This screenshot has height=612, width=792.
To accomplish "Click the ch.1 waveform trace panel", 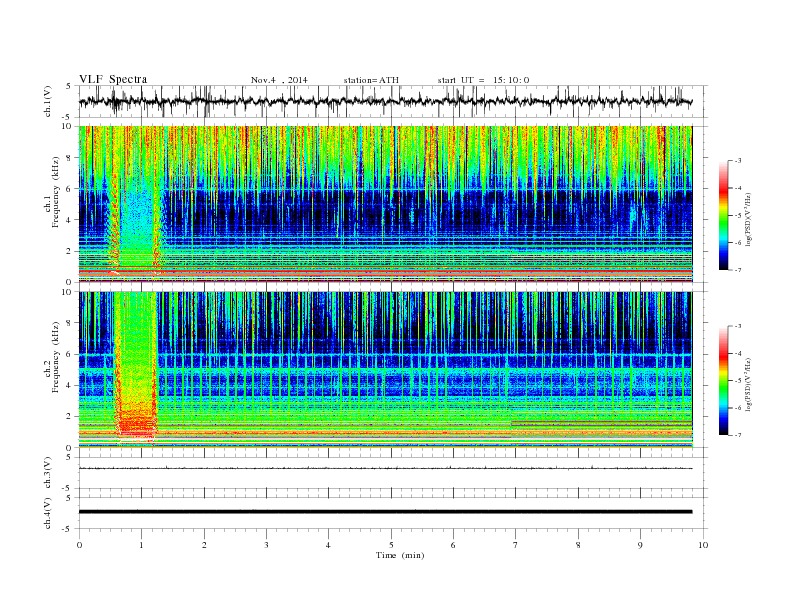I will (x=393, y=101).
